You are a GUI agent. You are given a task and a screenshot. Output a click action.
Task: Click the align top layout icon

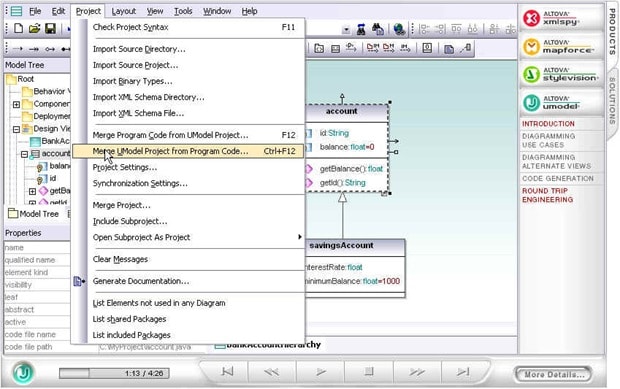click(456, 29)
